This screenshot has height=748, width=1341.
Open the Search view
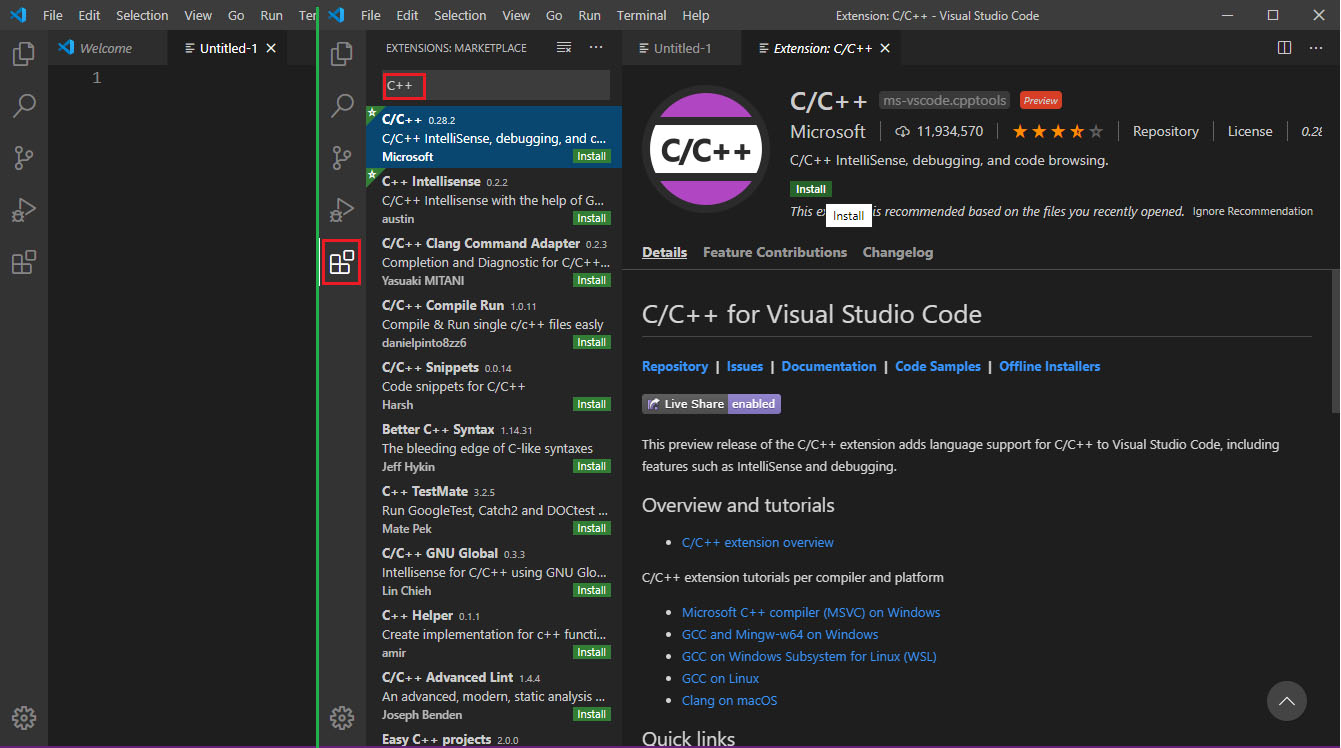342,105
